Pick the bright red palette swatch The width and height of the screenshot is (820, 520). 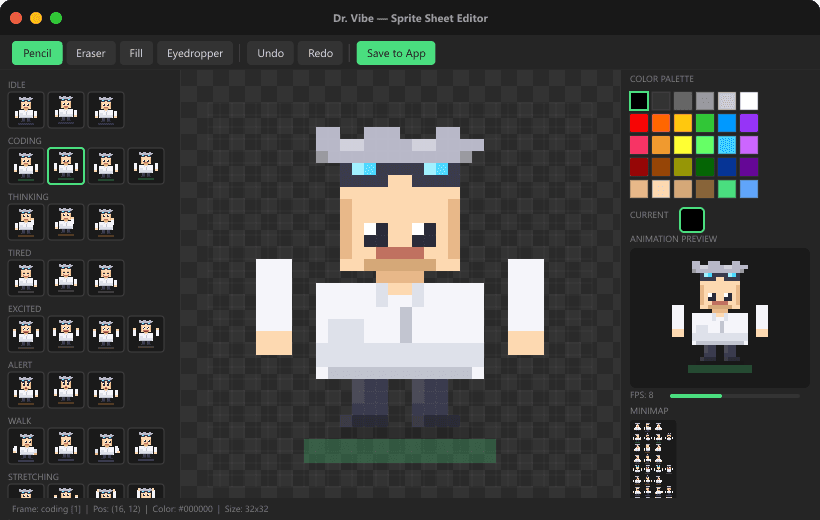click(639, 123)
